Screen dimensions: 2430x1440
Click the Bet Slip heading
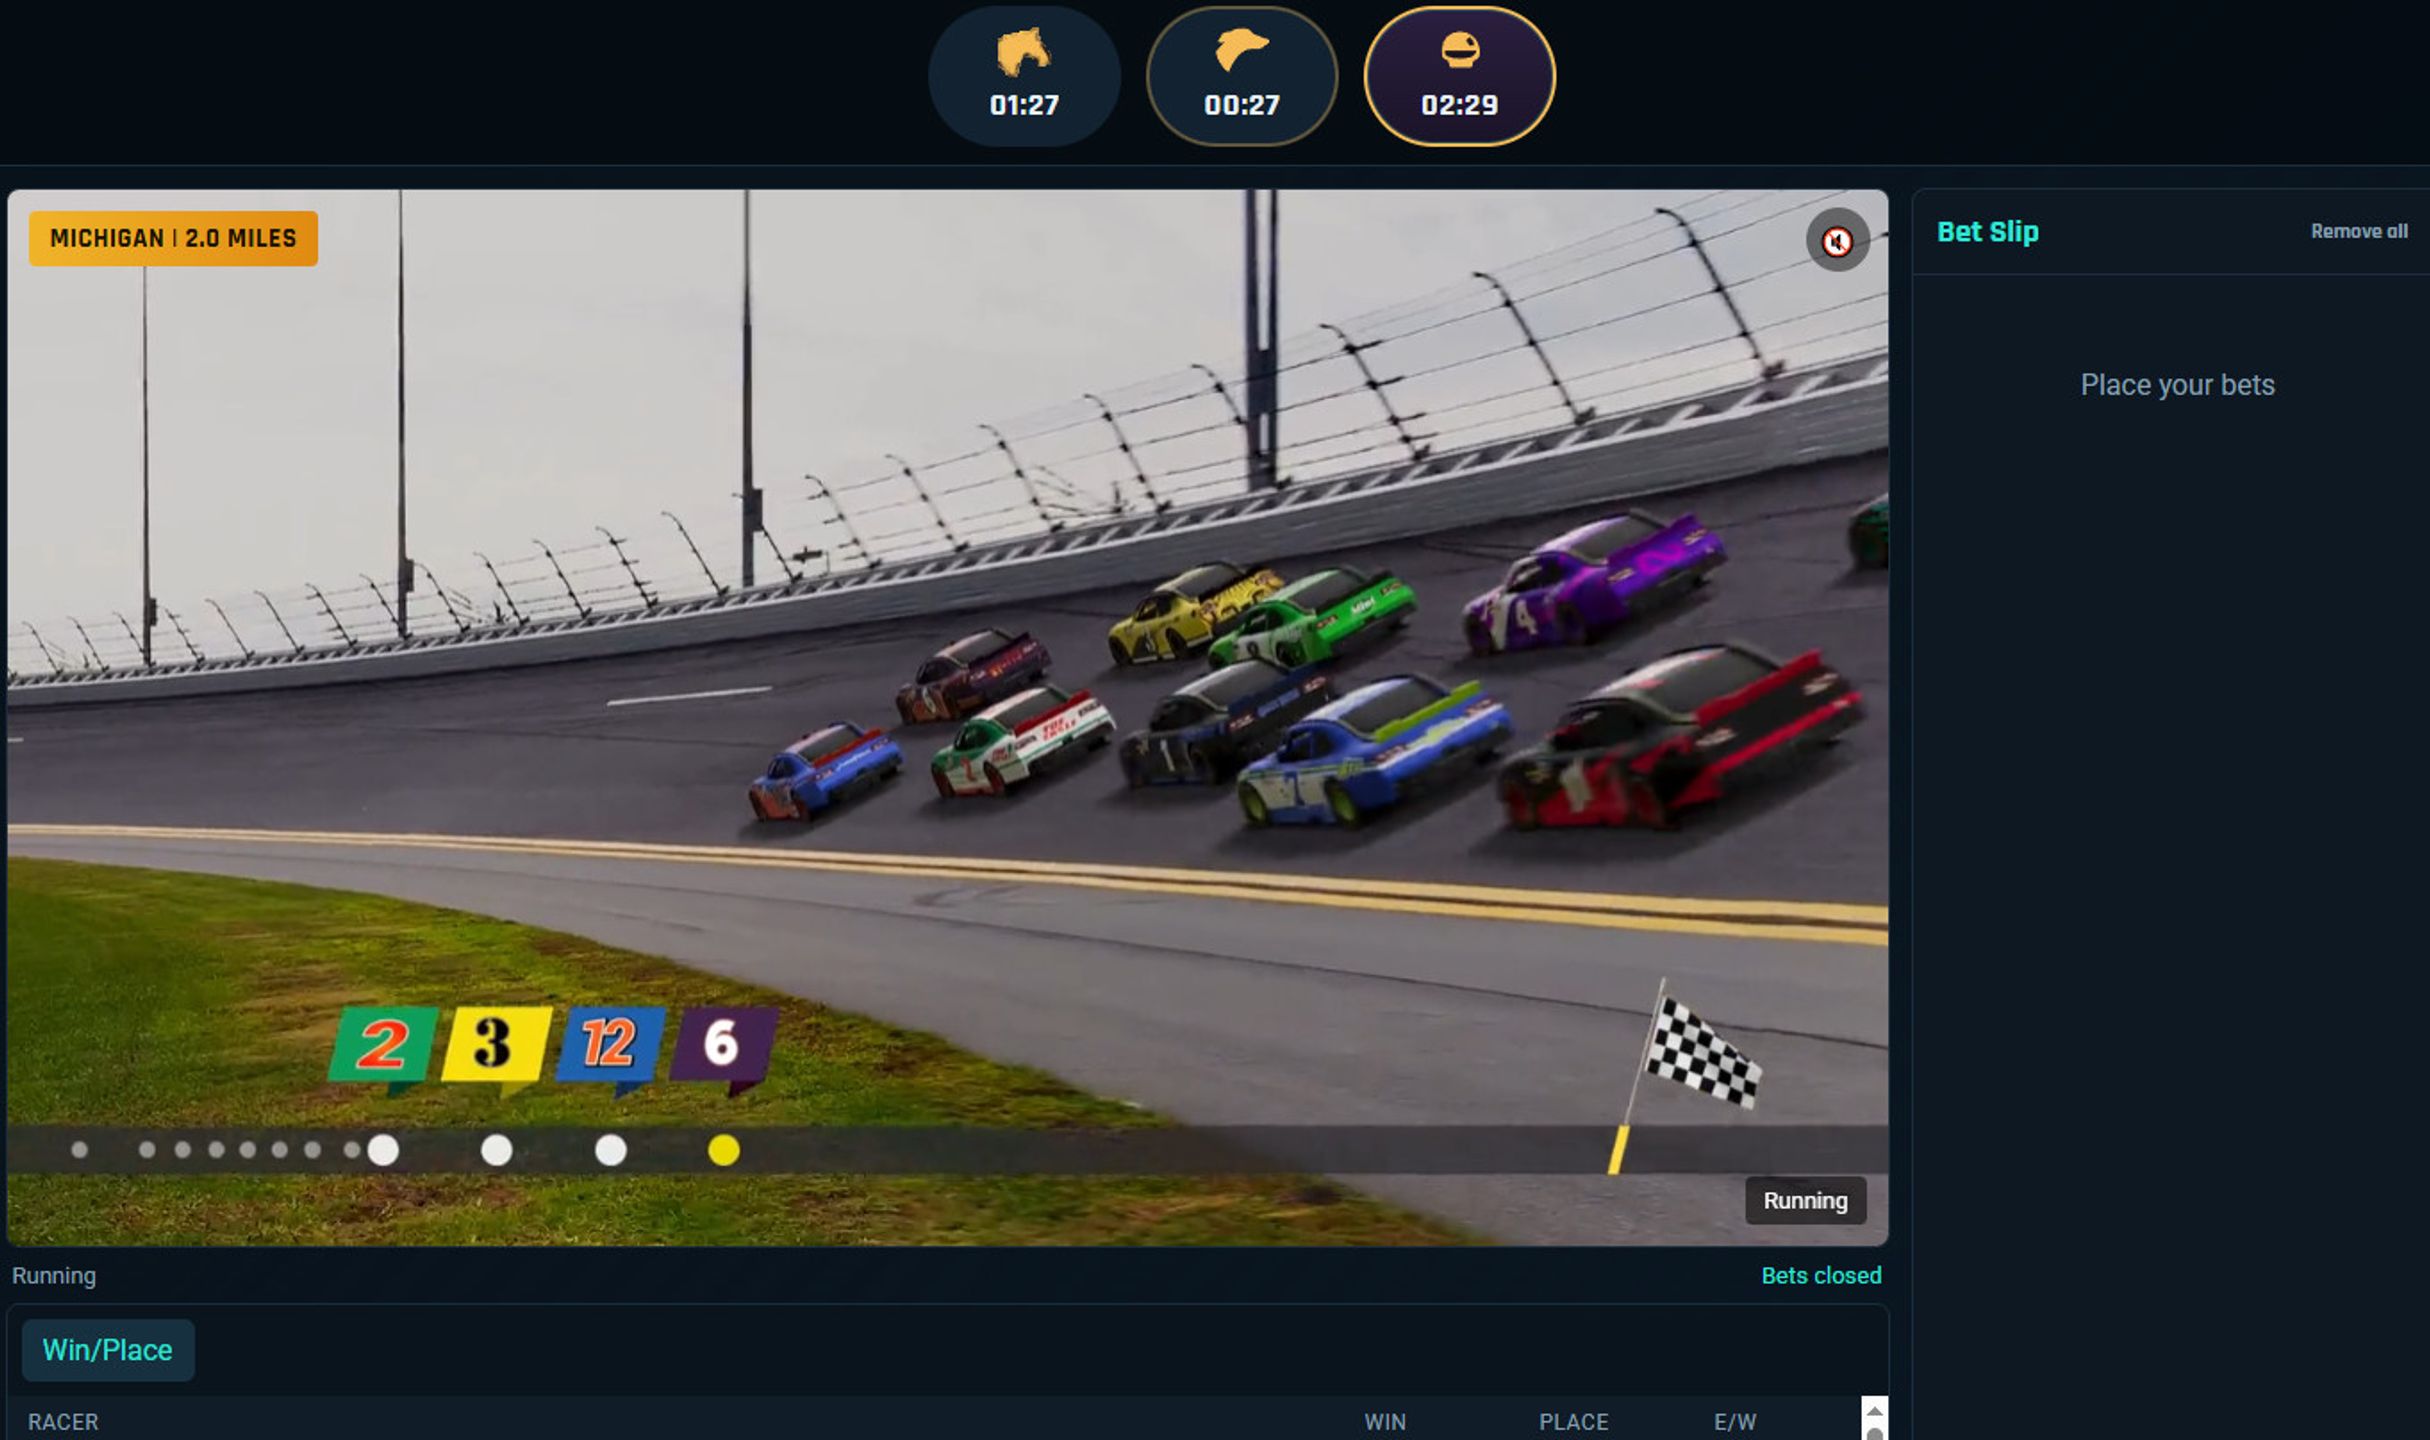[x=1988, y=232]
